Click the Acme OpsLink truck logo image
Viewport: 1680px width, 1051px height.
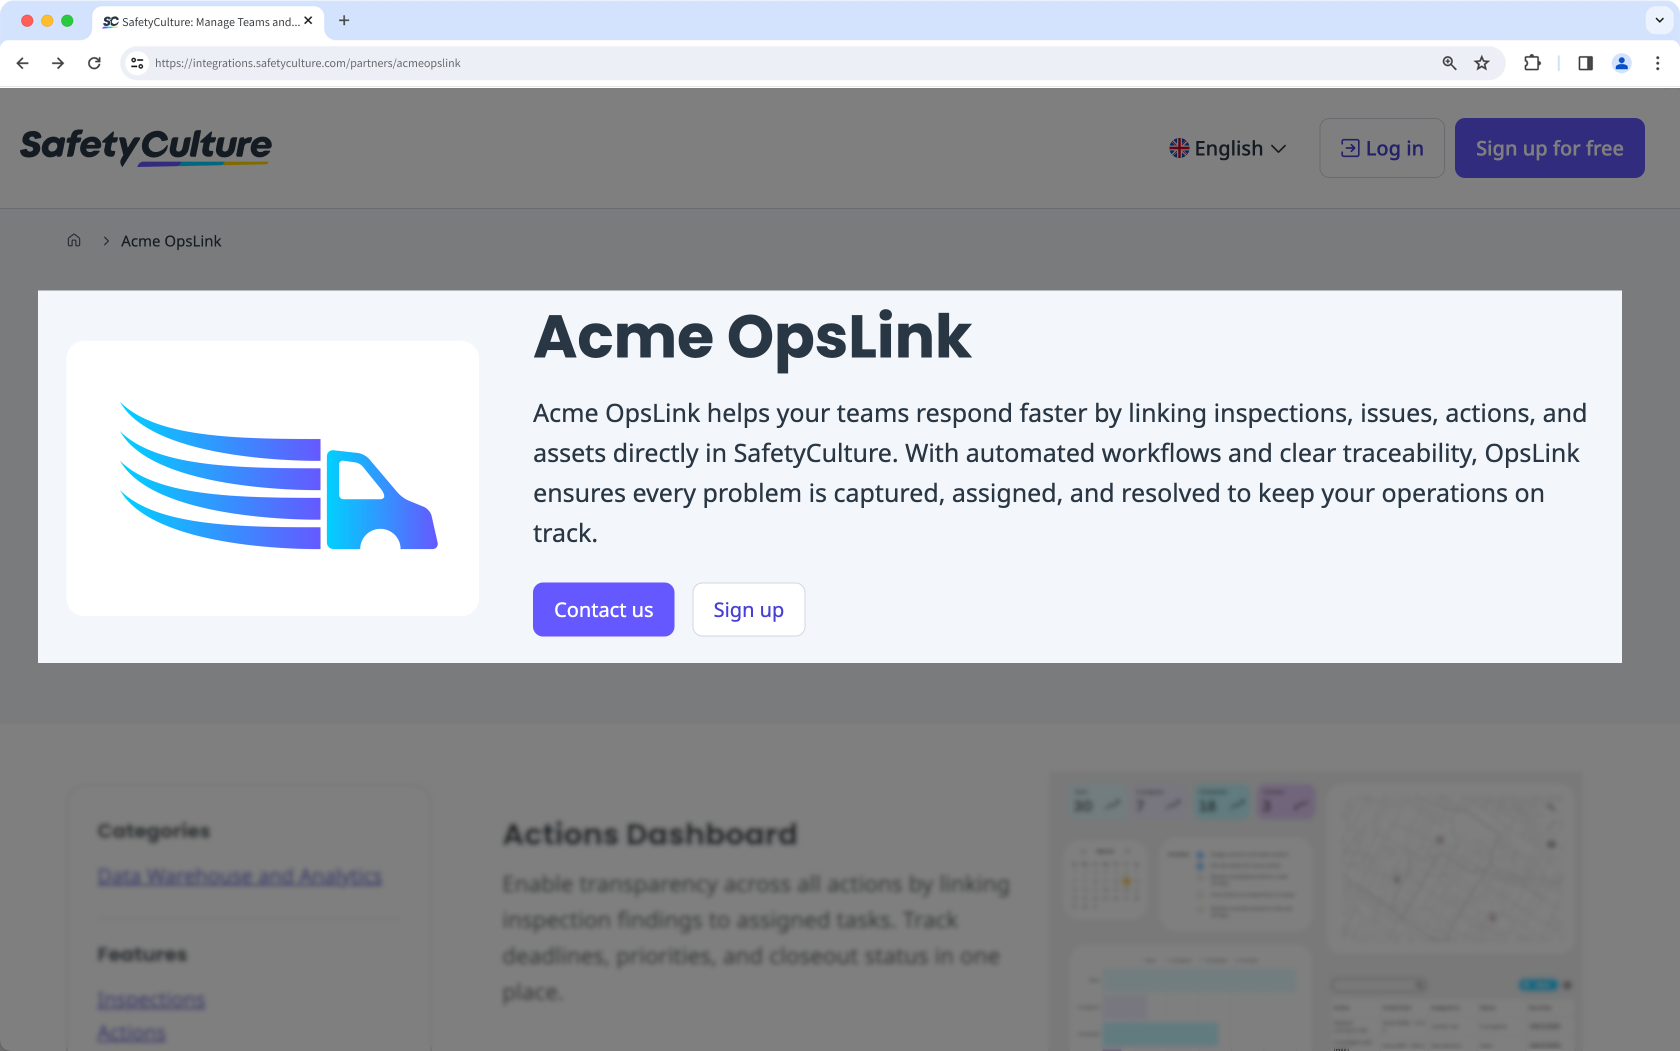pos(272,478)
